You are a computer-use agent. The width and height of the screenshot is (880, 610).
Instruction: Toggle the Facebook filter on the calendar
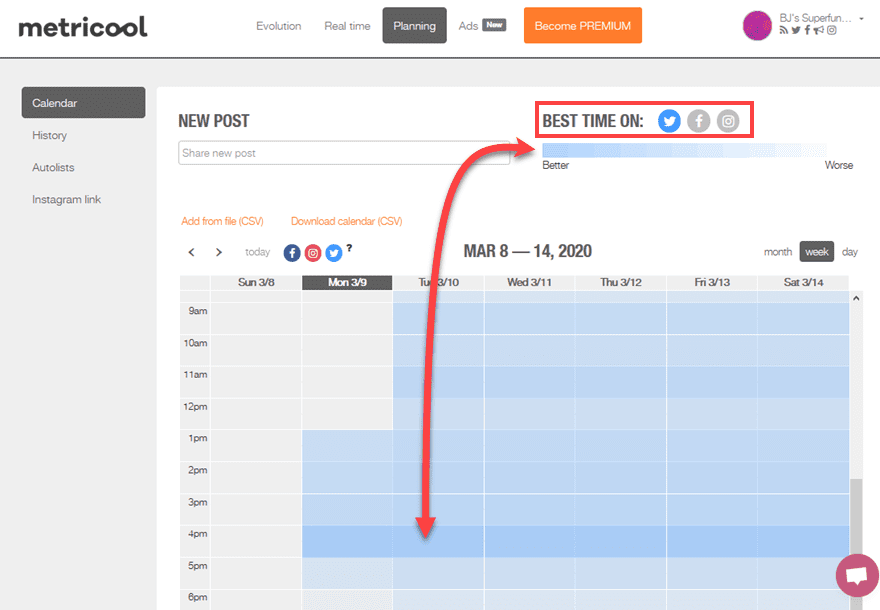291,253
